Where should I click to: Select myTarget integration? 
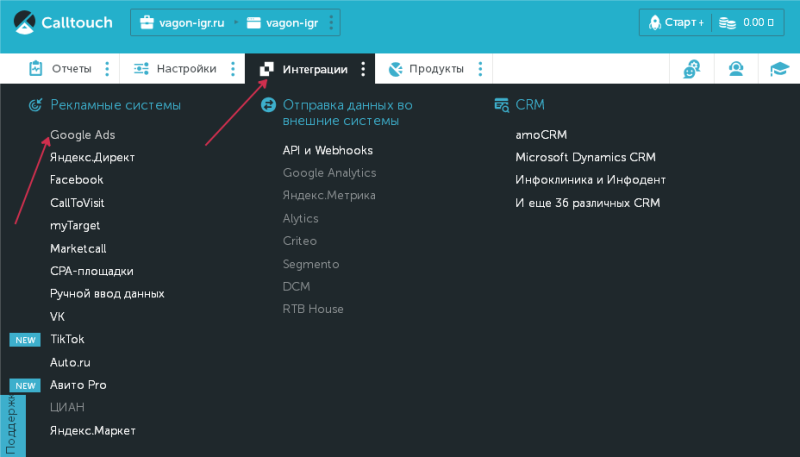coord(75,225)
